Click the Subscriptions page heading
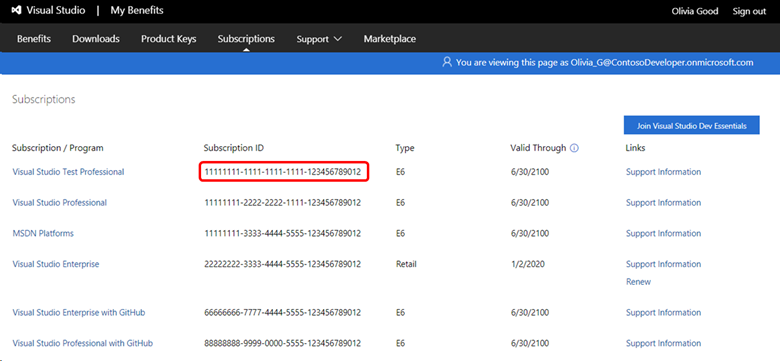This screenshot has width=780, height=361. pyautogui.click(x=44, y=99)
